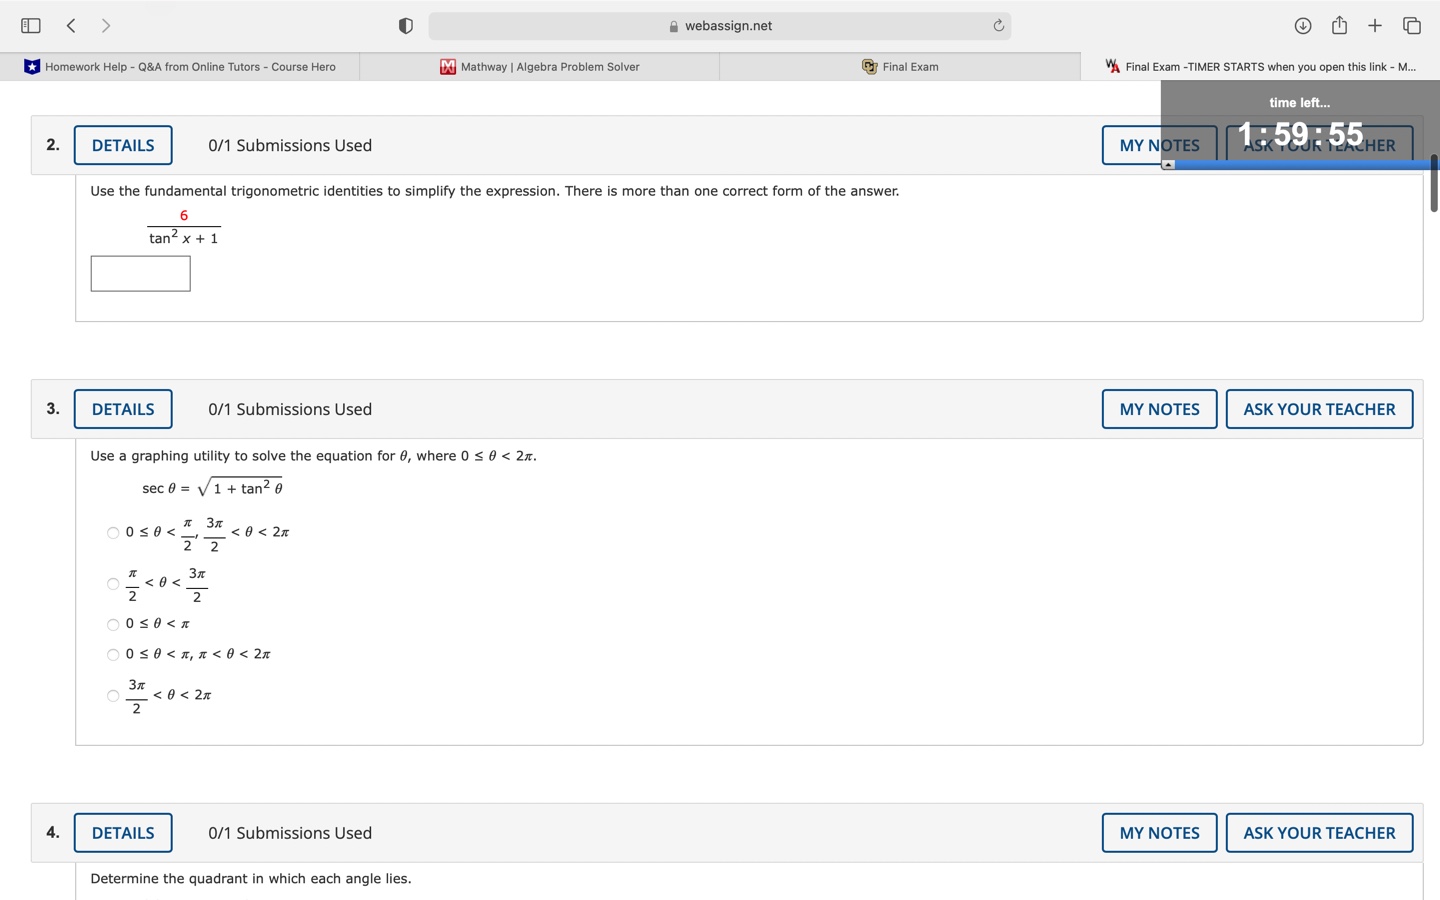Image resolution: width=1440 pixels, height=900 pixels.
Task: Select the radio option 3π/2 < θ < 2π
Action: [x=113, y=695]
